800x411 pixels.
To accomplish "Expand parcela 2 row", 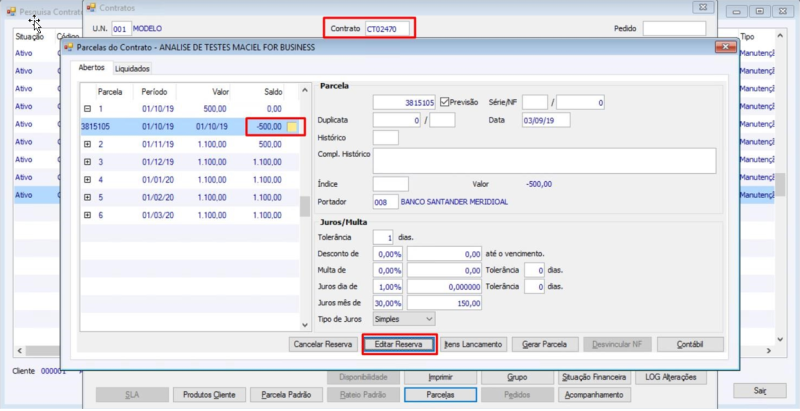I will [87, 144].
